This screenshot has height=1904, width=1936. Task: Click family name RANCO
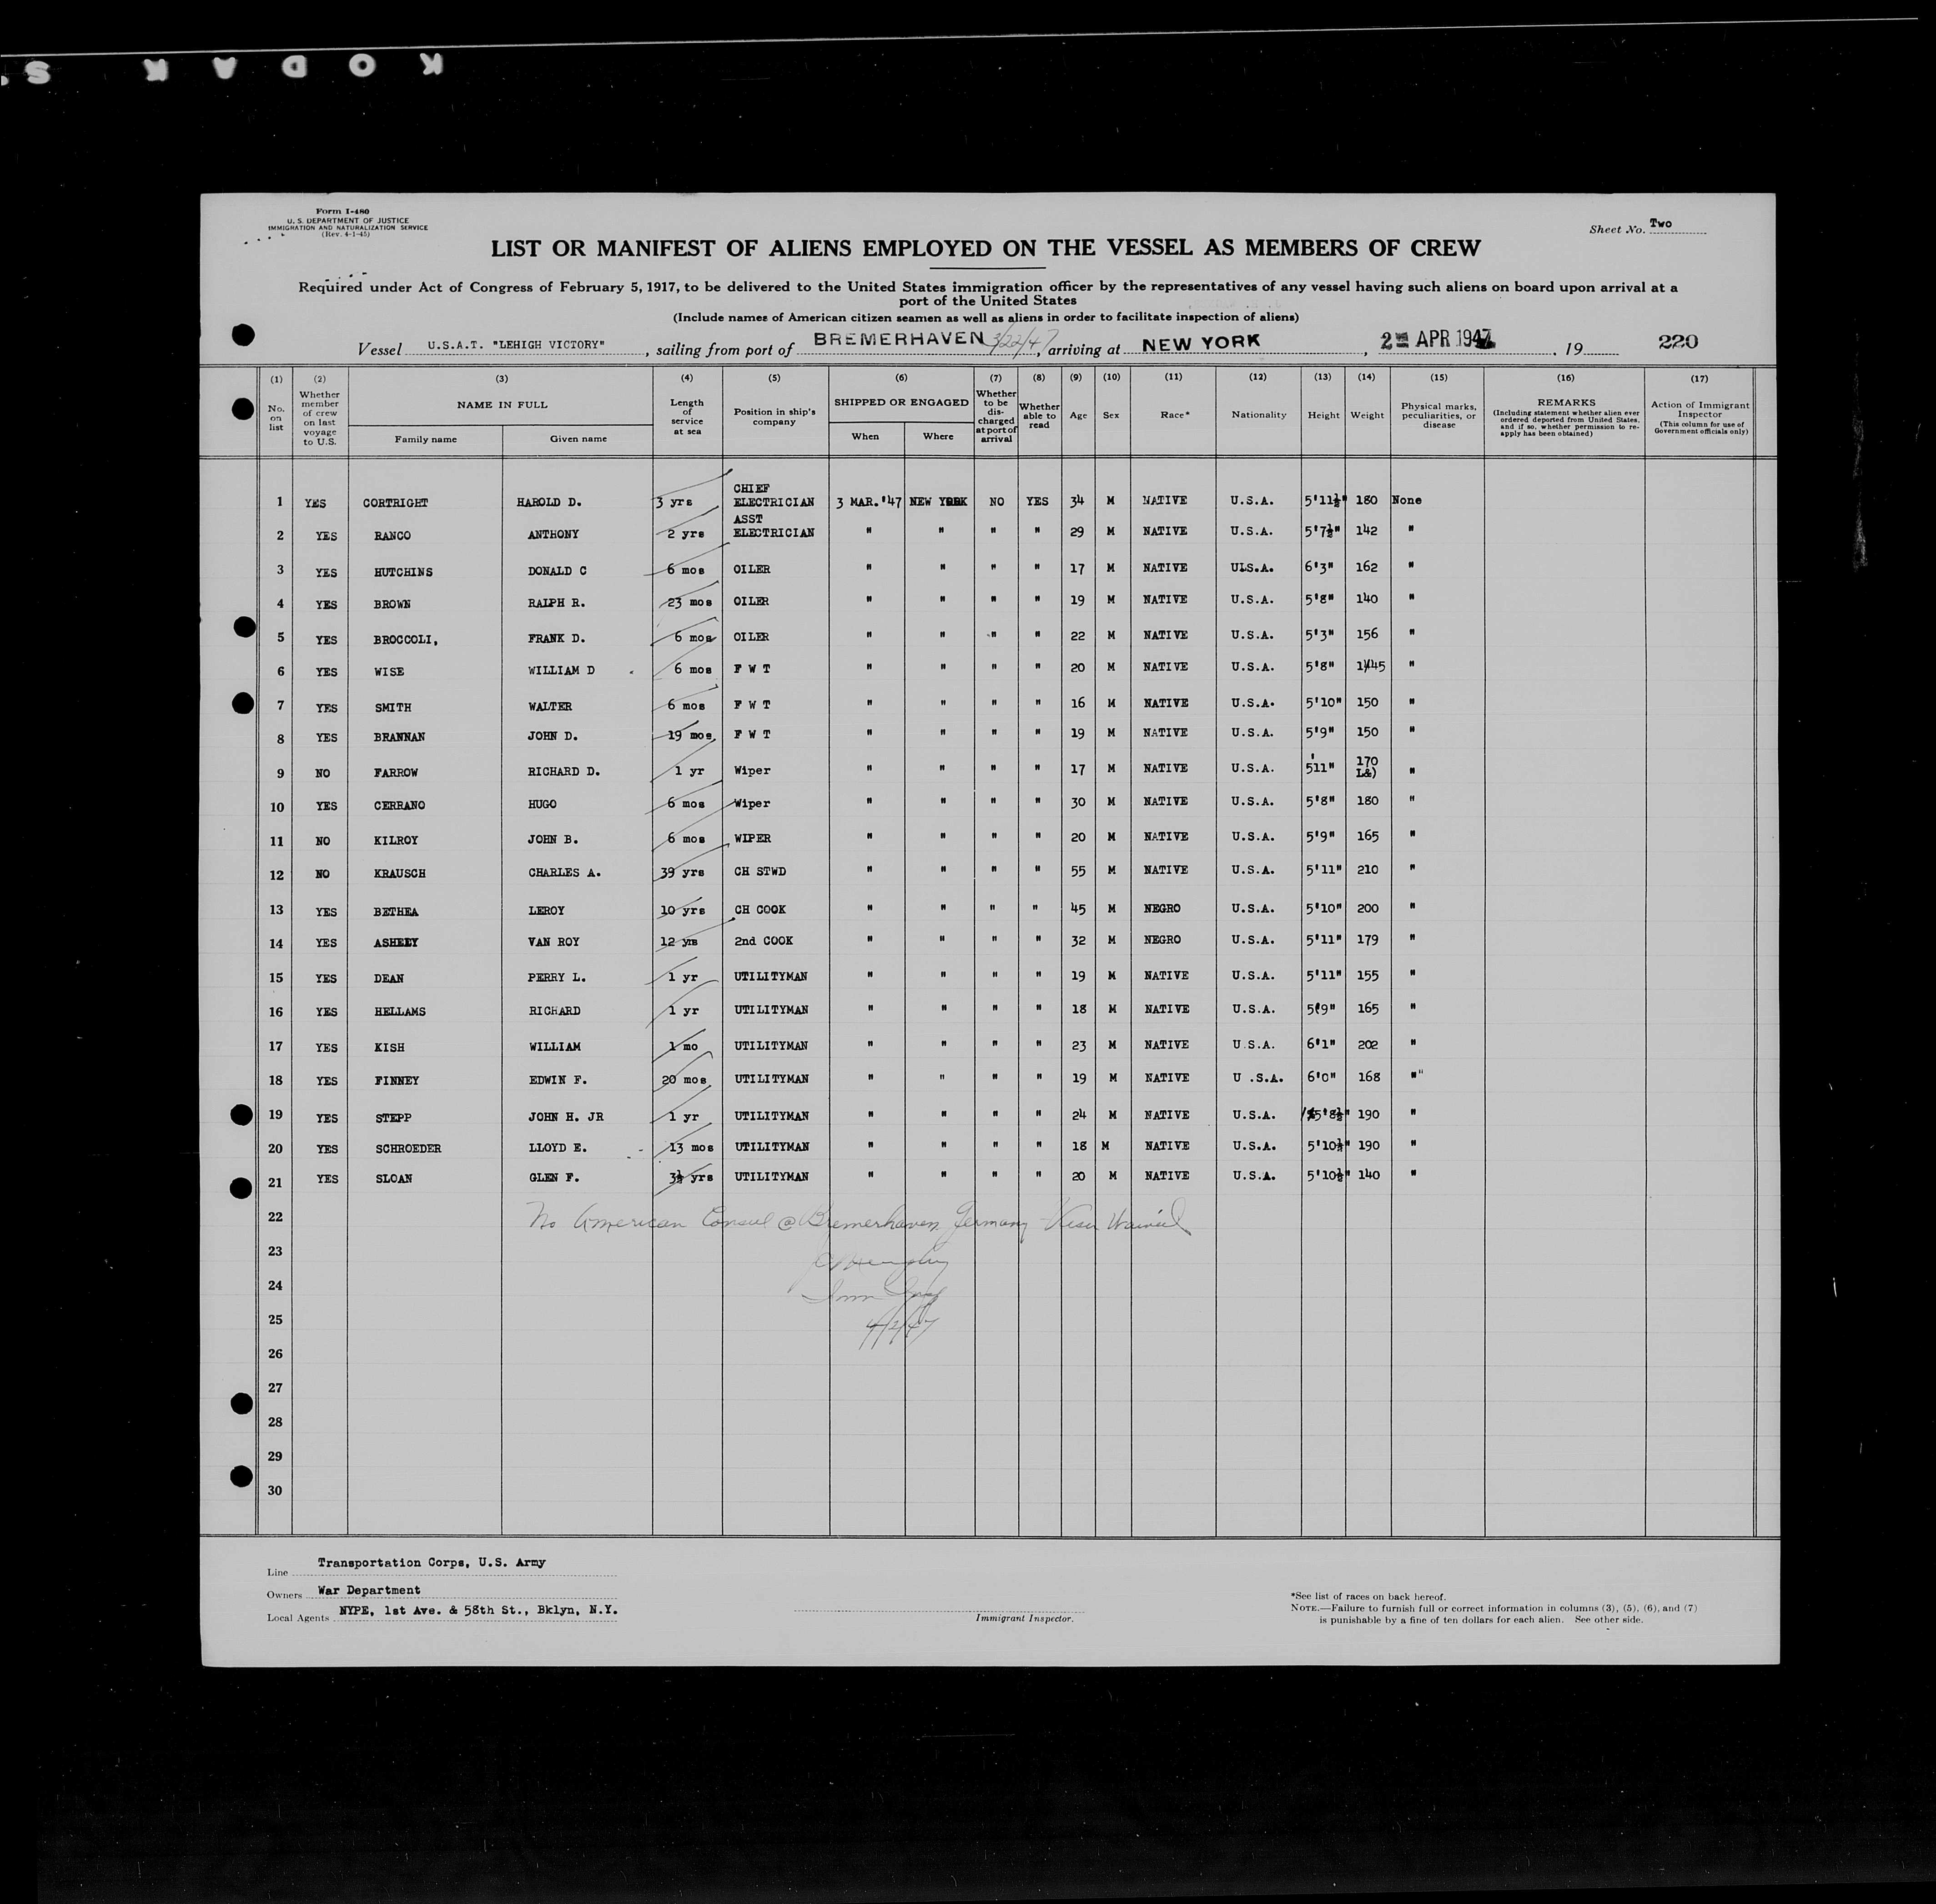pyautogui.click(x=392, y=536)
